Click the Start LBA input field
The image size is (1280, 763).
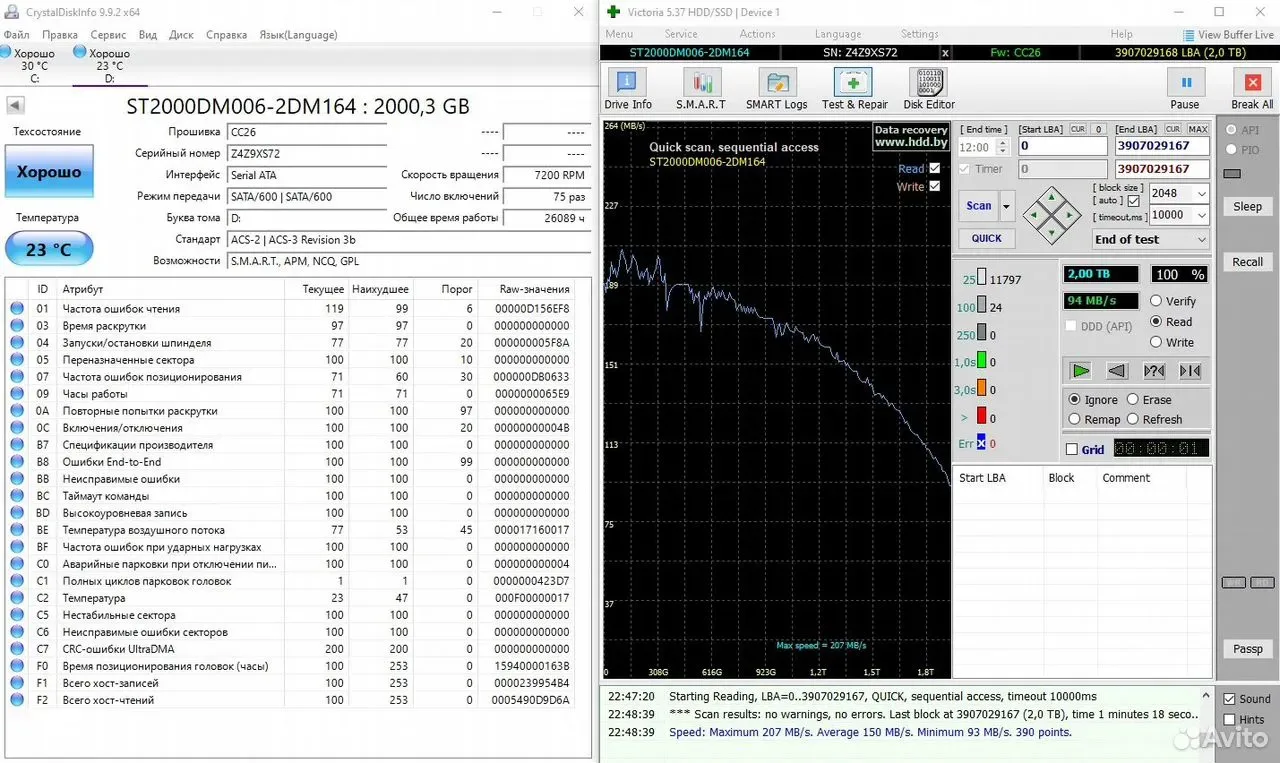(1063, 146)
